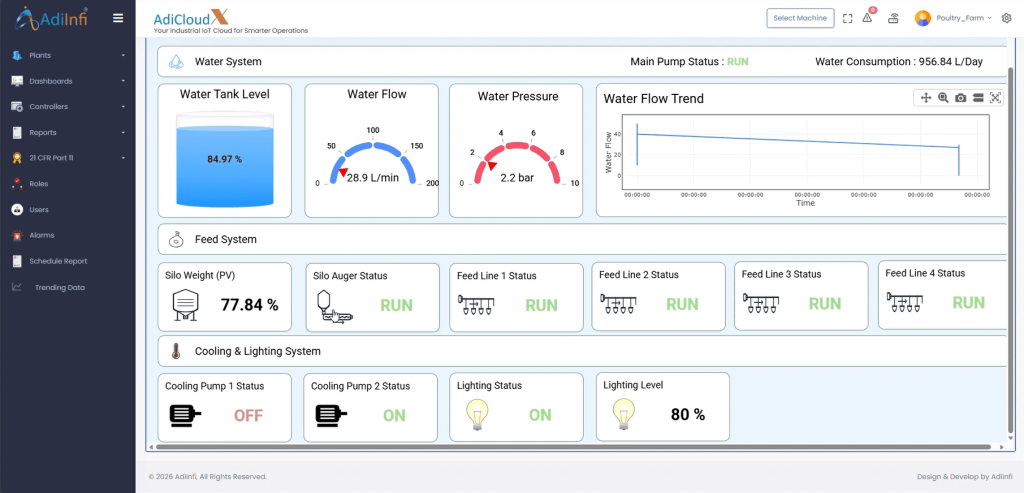Click the feeder line icon in Feed Line 3
Image resolution: width=1024 pixels, height=493 pixels.
761,304
